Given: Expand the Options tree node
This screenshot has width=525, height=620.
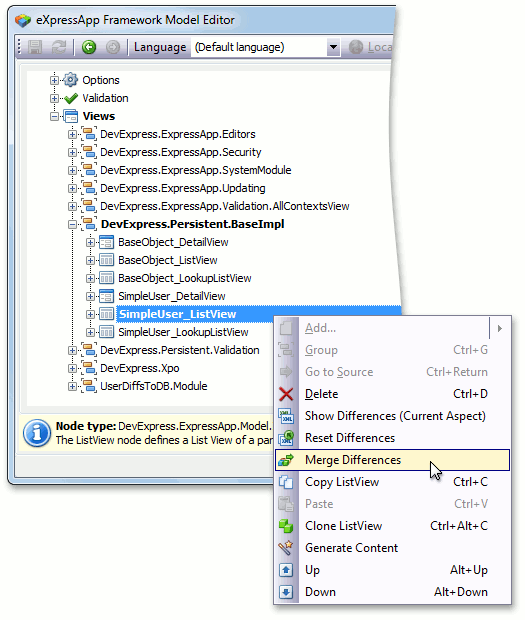Looking at the screenshot, I should [55, 80].
